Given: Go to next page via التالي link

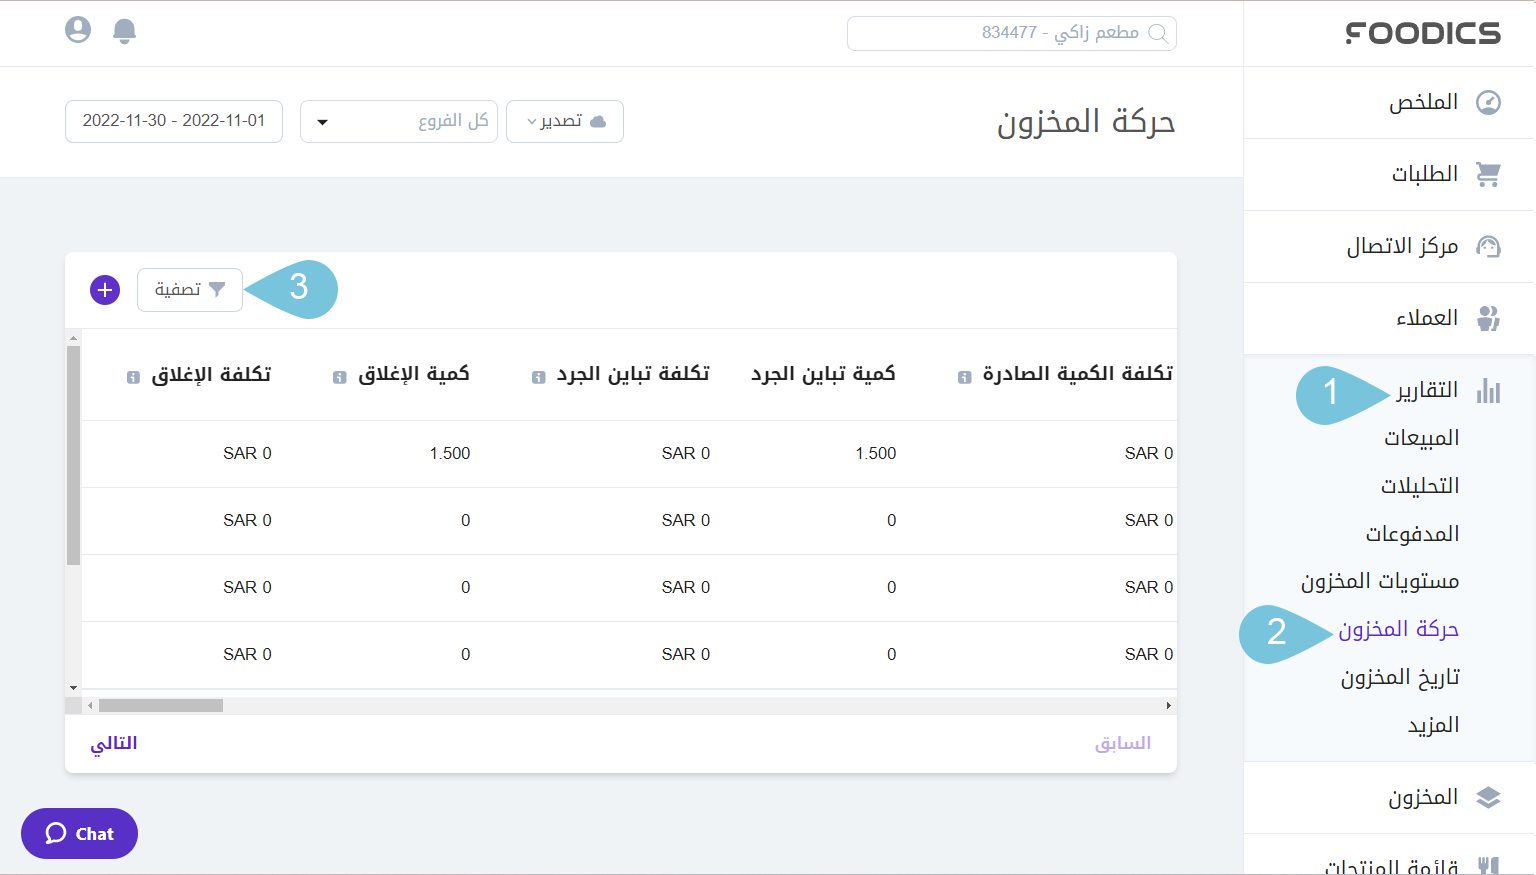Looking at the screenshot, I should 117,742.
